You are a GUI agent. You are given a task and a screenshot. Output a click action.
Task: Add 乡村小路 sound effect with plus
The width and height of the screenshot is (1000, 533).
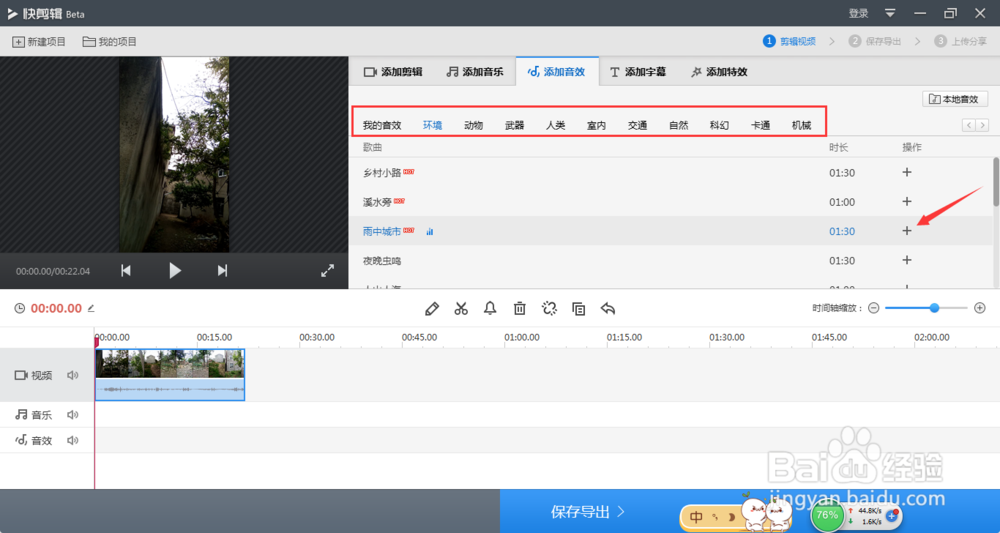coord(907,172)
